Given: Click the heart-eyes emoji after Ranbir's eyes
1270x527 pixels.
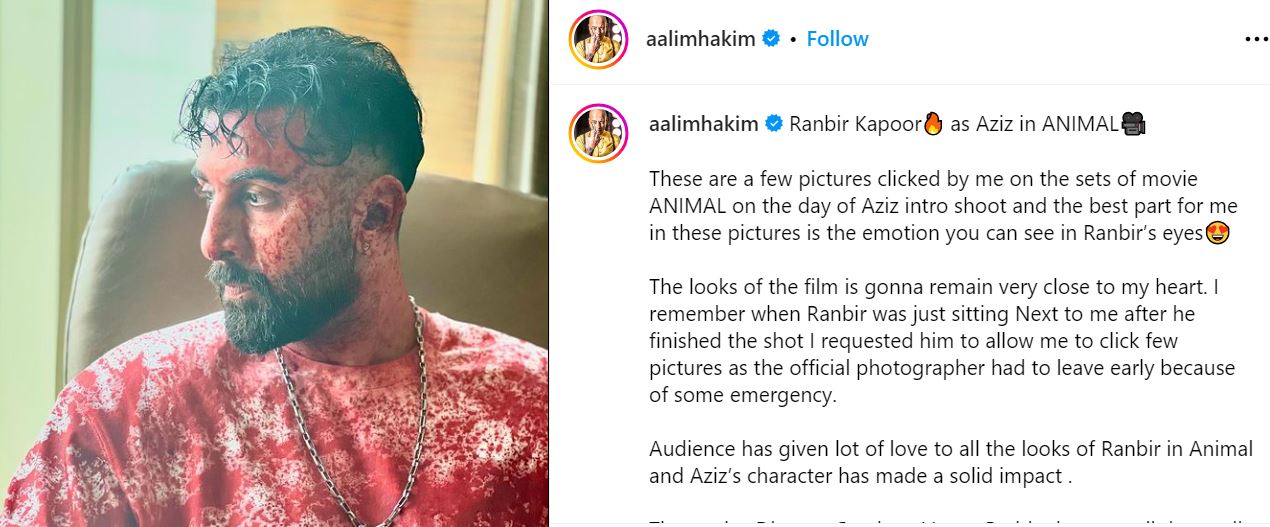Looking at the screenshot, I should 1218,233.
